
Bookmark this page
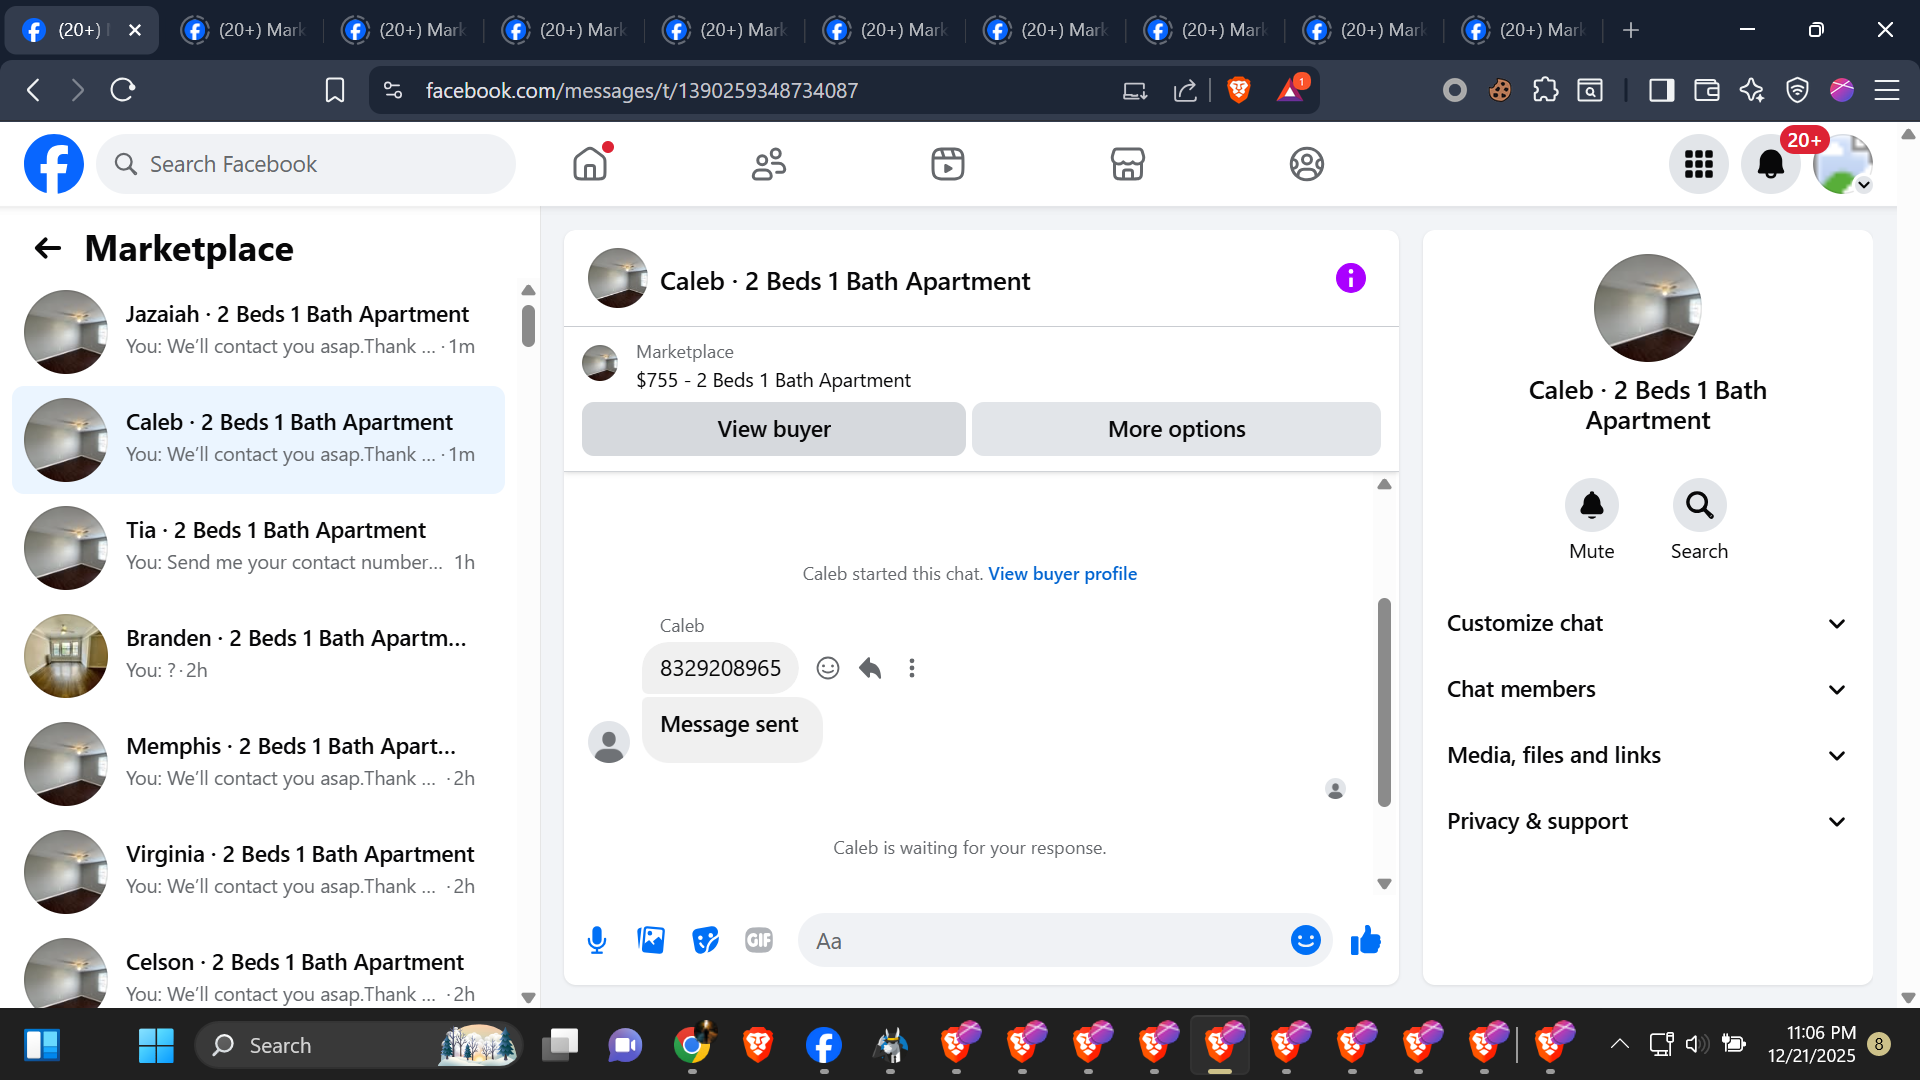point(335,90)
